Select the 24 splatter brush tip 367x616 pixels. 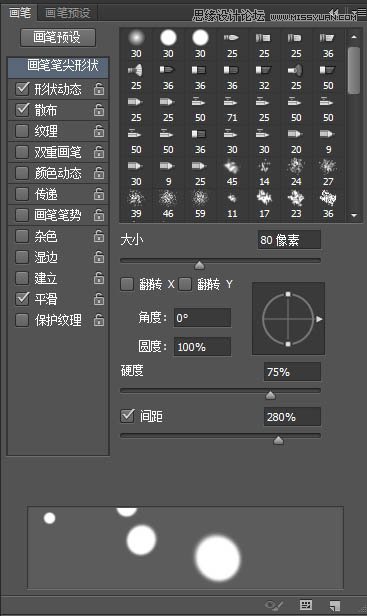pyautogui.click(x=296, y=173)
